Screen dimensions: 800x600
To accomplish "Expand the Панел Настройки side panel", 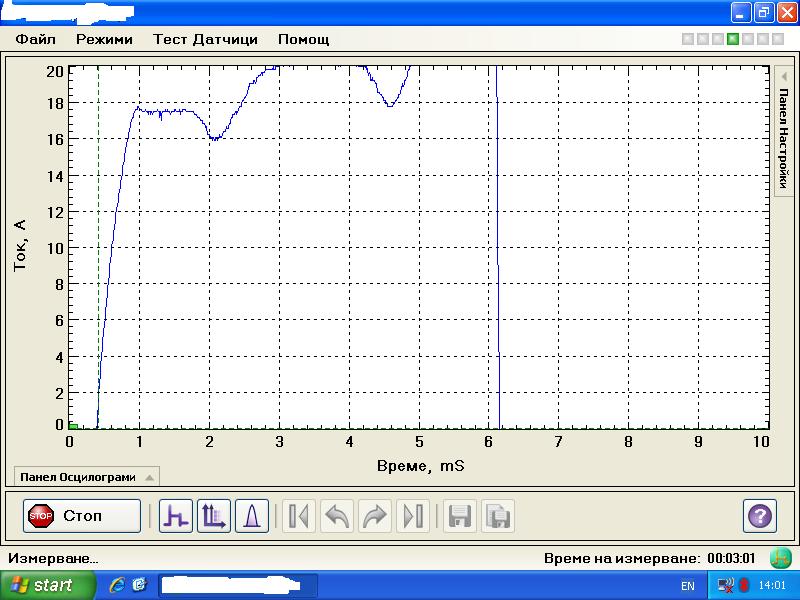I will point(784,130).
